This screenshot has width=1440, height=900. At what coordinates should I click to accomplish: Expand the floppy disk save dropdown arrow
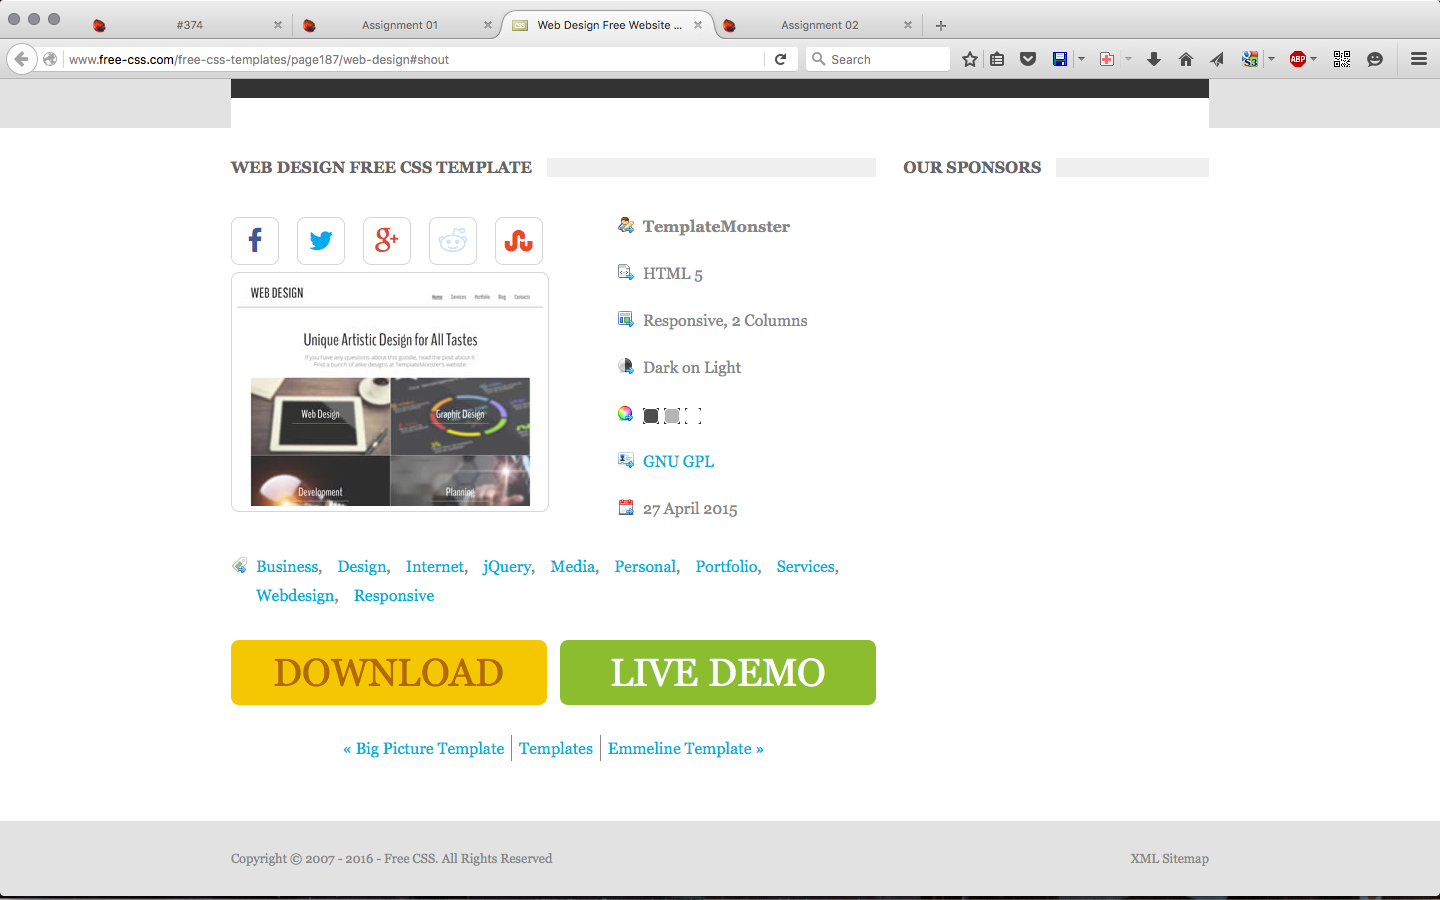tap(1081, 59)
